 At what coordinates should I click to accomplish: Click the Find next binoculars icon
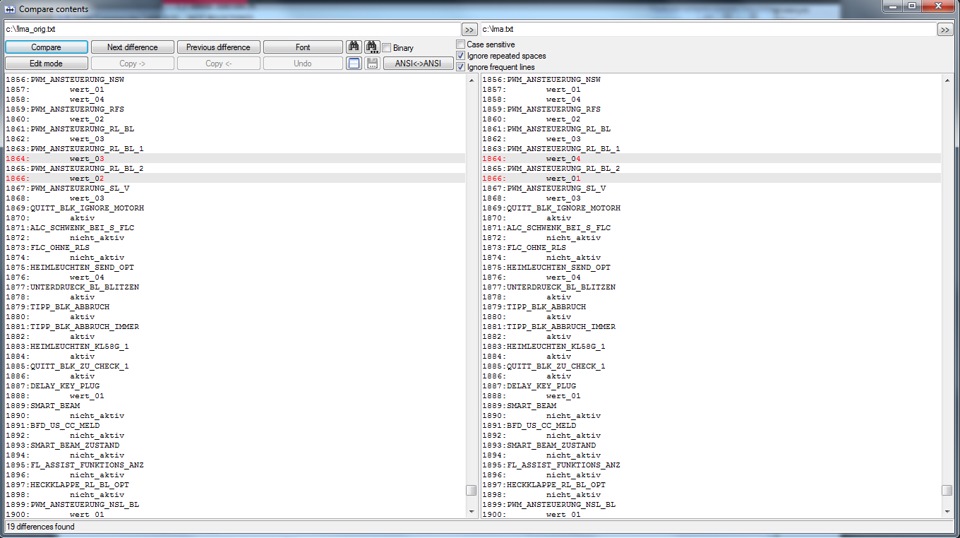372,47
